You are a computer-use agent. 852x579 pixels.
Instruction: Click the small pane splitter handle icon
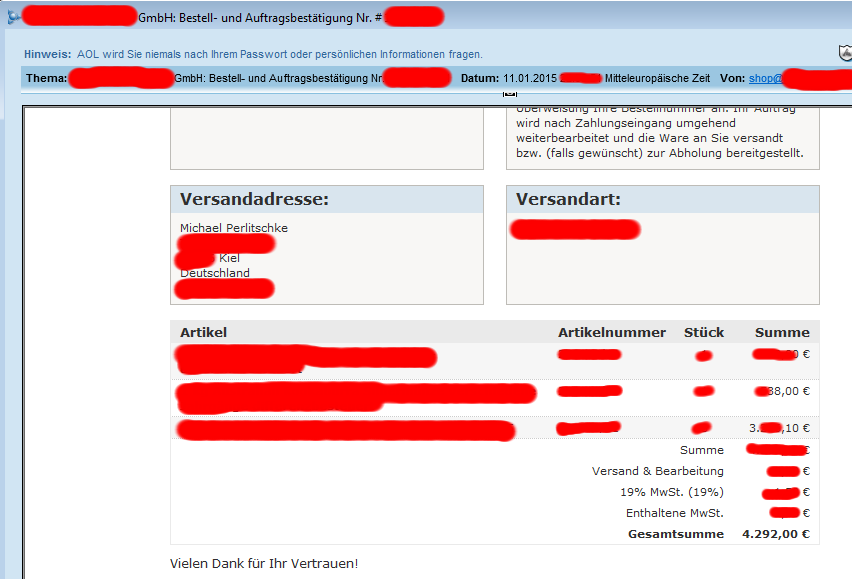(x=510, y=93)
